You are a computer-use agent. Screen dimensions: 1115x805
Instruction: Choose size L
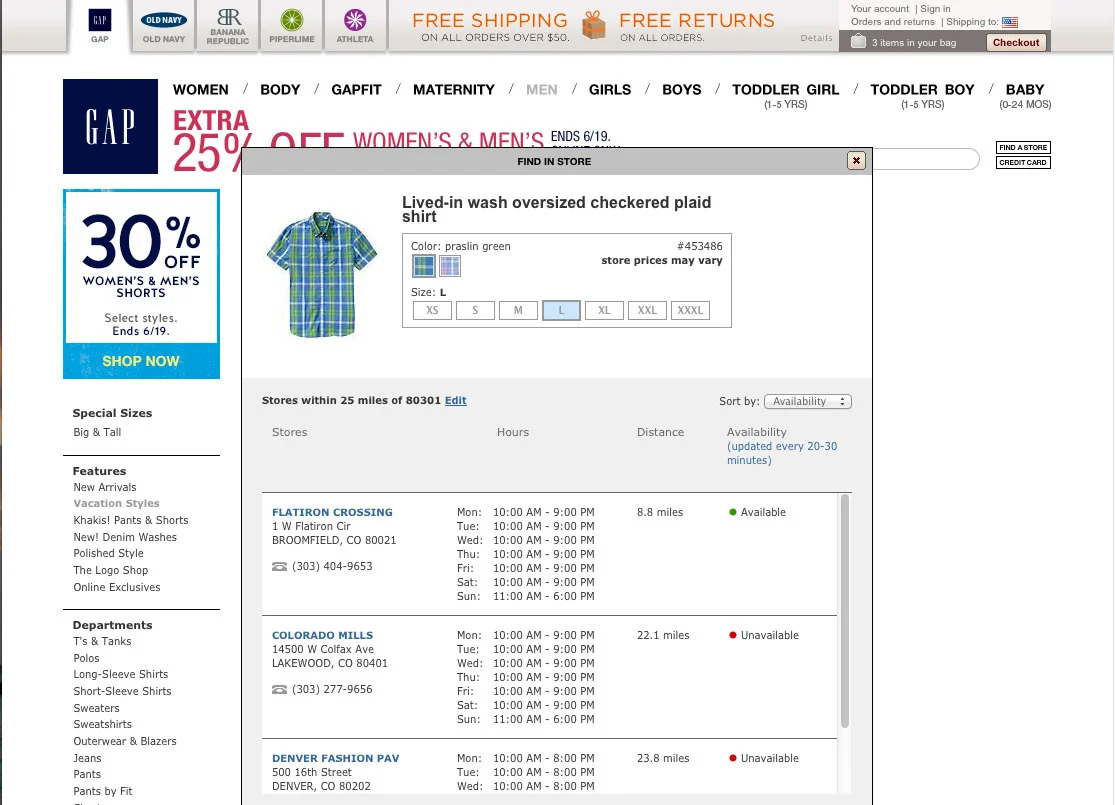pyautogui.click(x=561, y=311)
